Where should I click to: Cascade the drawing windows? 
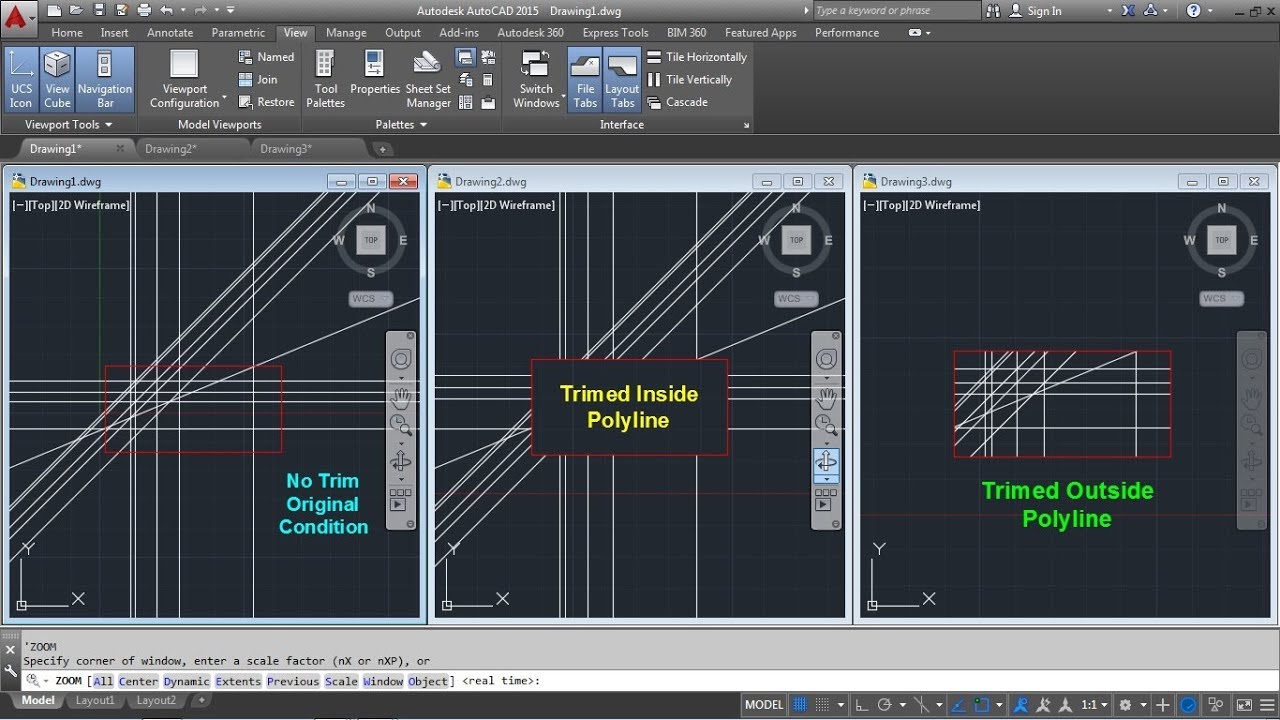[x=677, y=102]
